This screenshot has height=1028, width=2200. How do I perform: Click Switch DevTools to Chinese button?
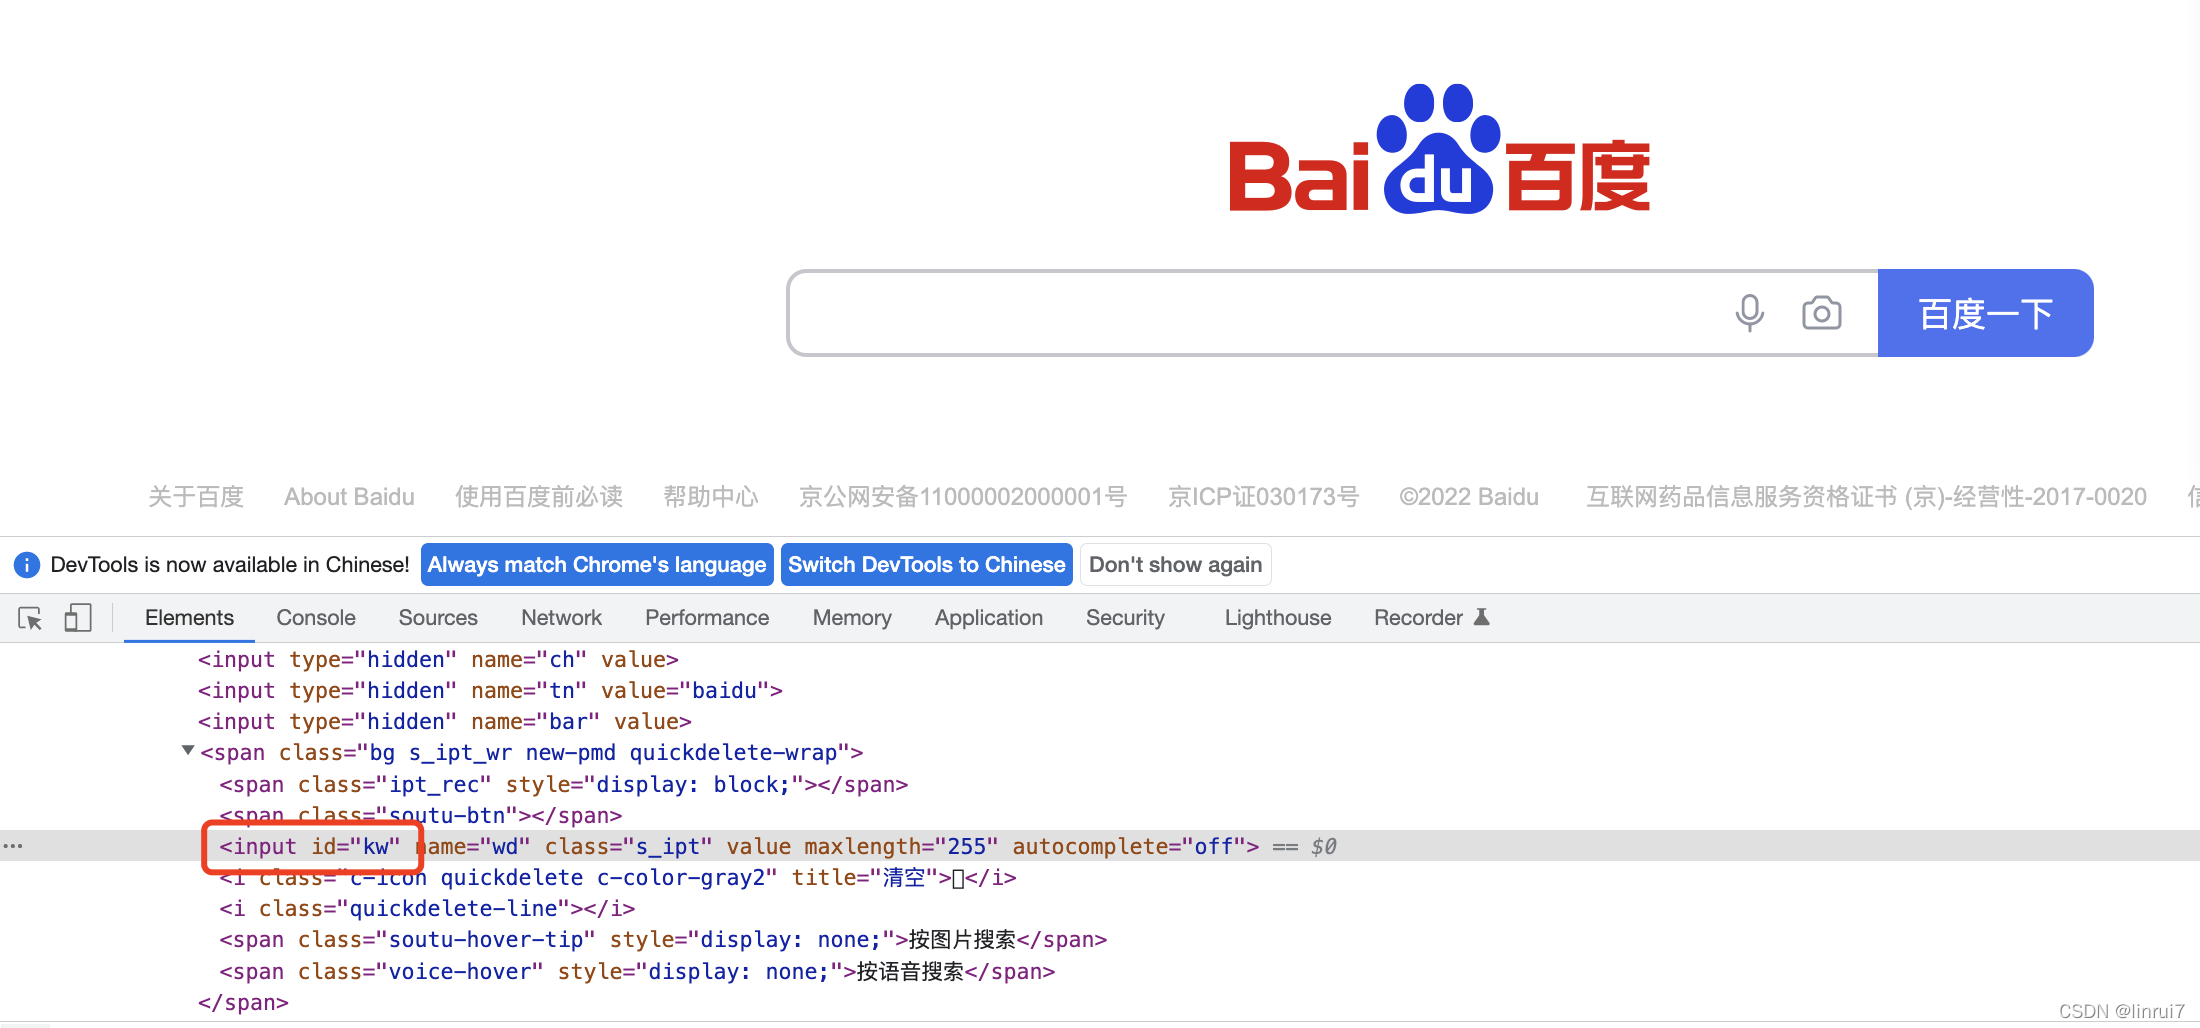pos(927,565)
